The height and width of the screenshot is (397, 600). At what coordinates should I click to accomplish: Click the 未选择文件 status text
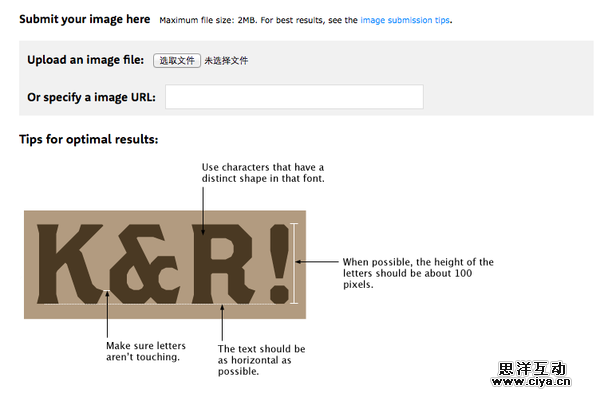point(226,60)
